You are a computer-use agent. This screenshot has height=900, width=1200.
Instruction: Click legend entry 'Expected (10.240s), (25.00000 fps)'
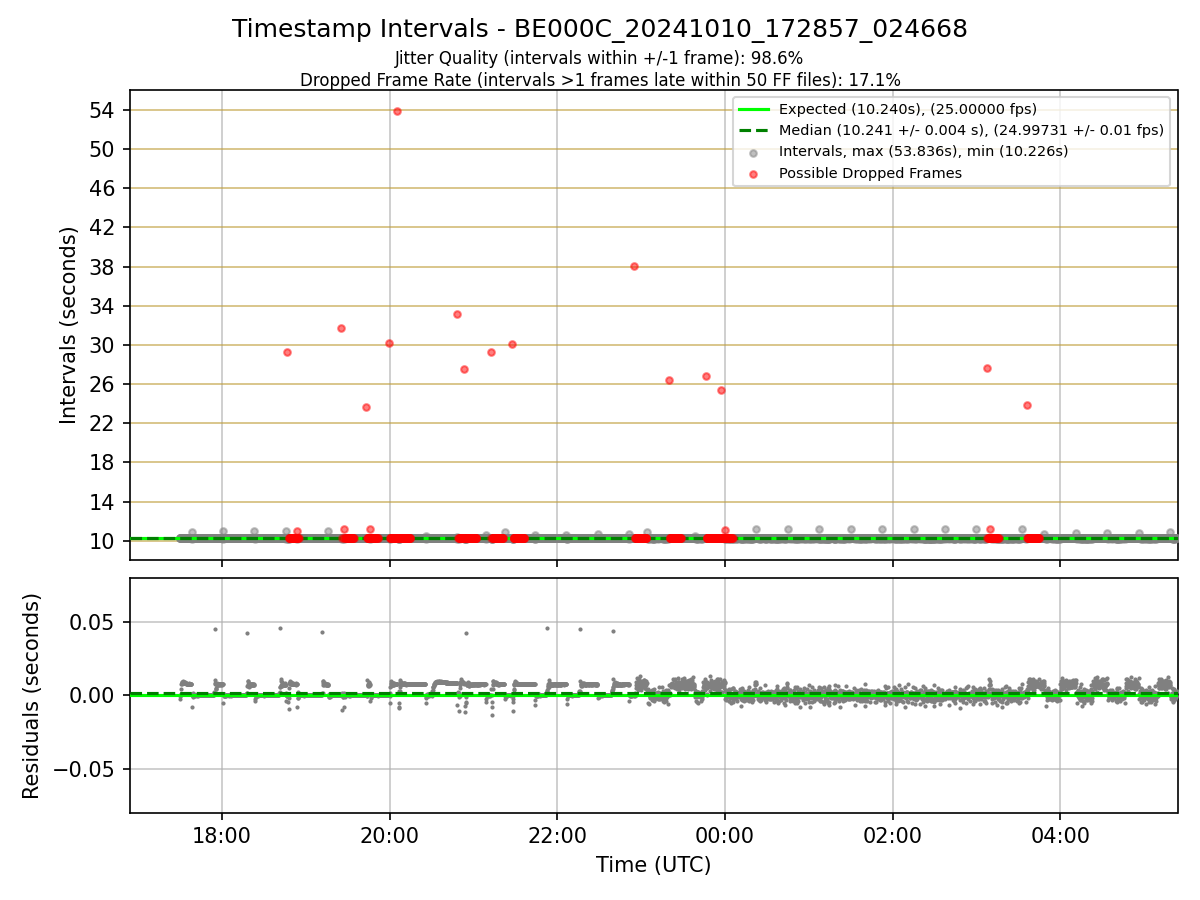907,109
